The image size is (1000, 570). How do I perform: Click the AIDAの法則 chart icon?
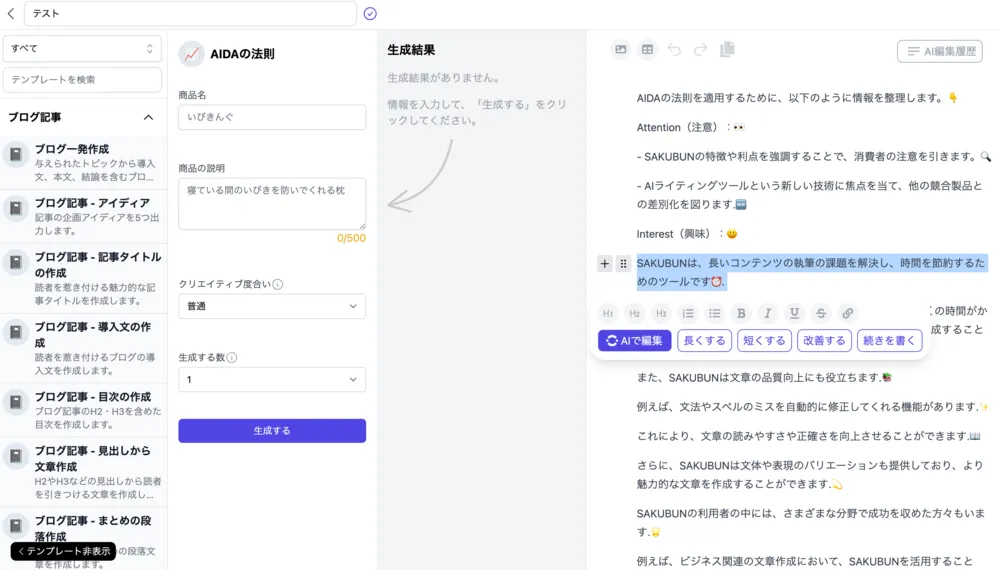(x=191, y=54)
